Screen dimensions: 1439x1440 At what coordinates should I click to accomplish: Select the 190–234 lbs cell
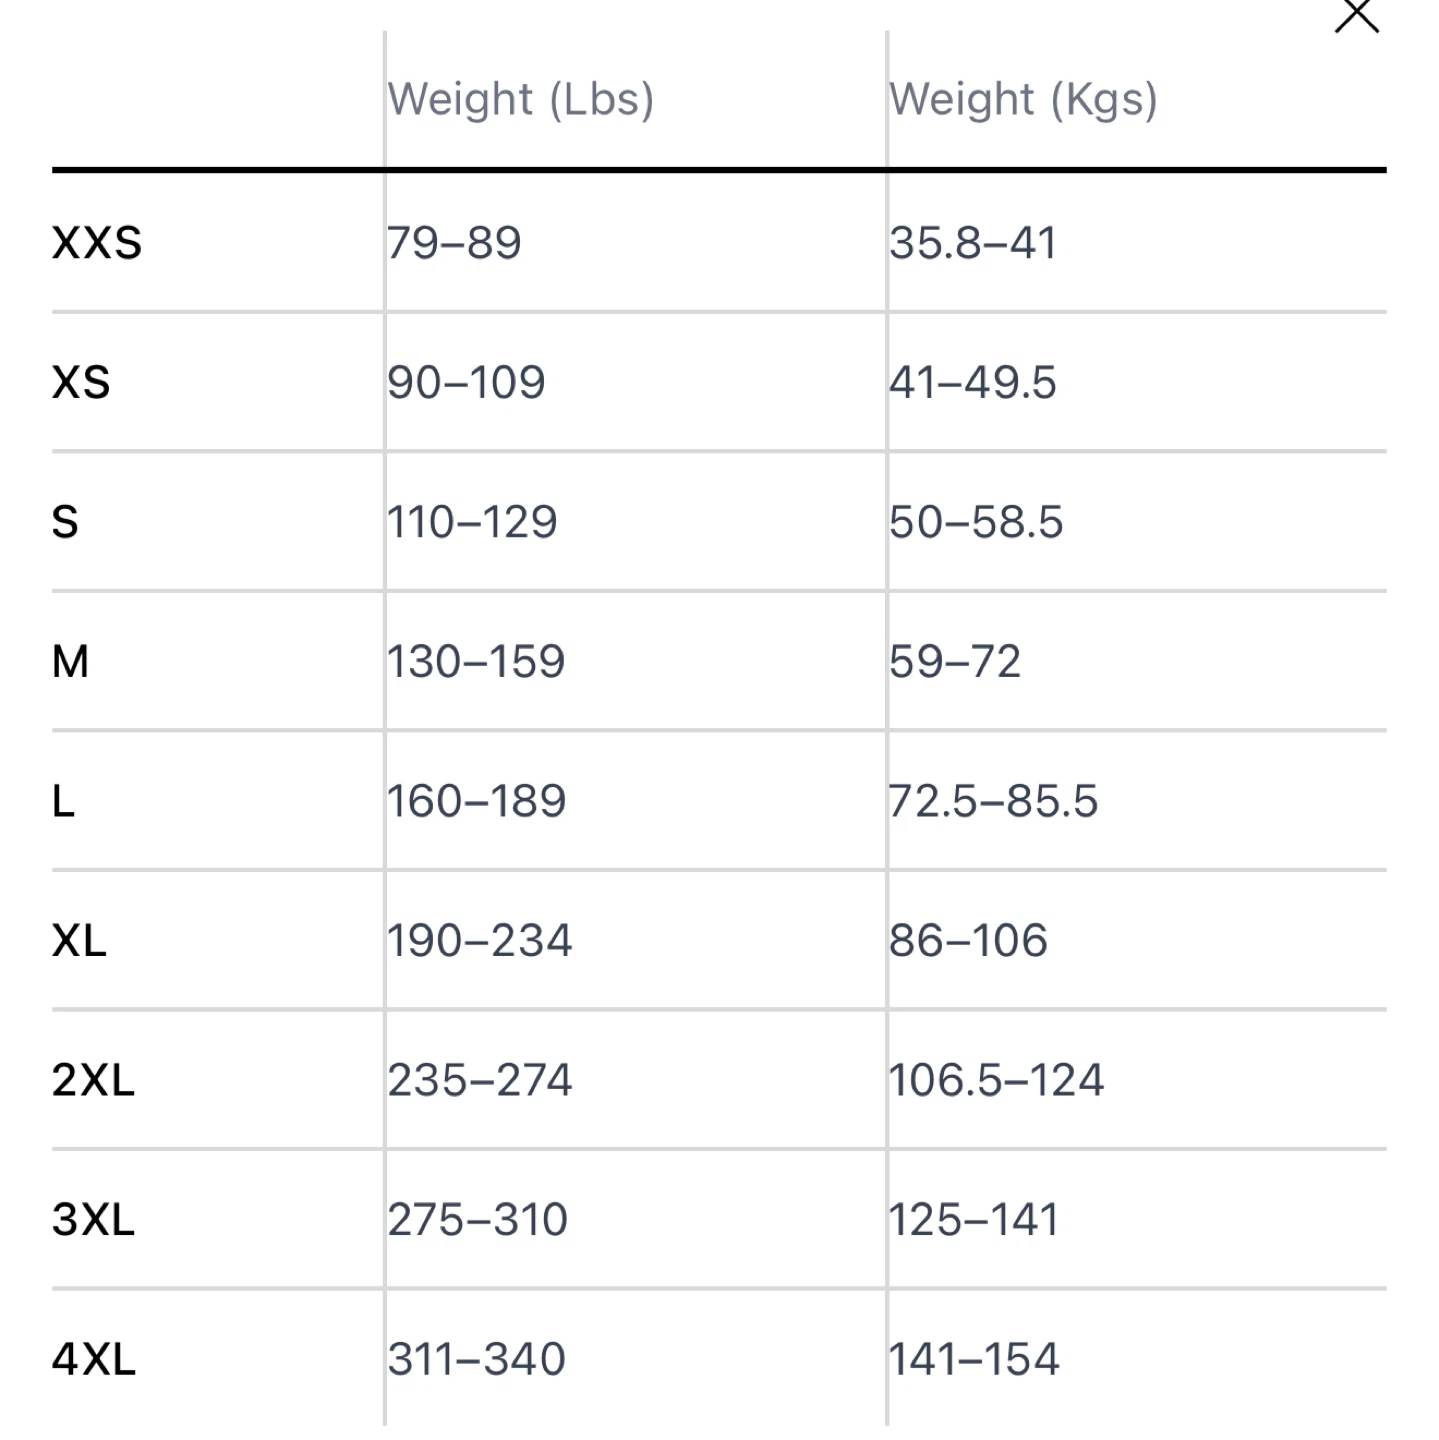click(480, 941)
